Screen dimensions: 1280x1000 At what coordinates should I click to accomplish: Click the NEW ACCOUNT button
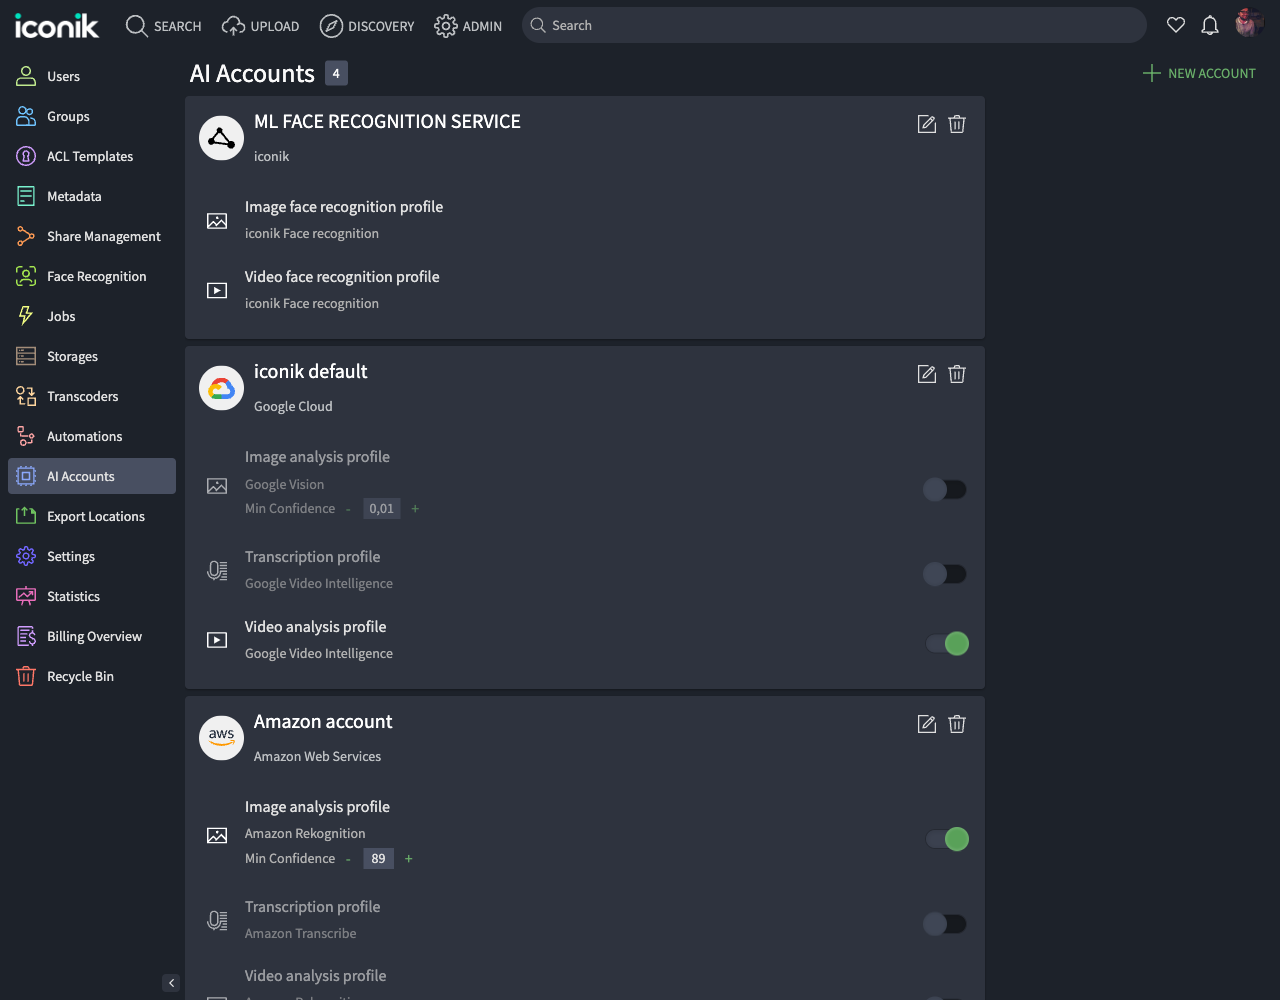[1199, 73]
